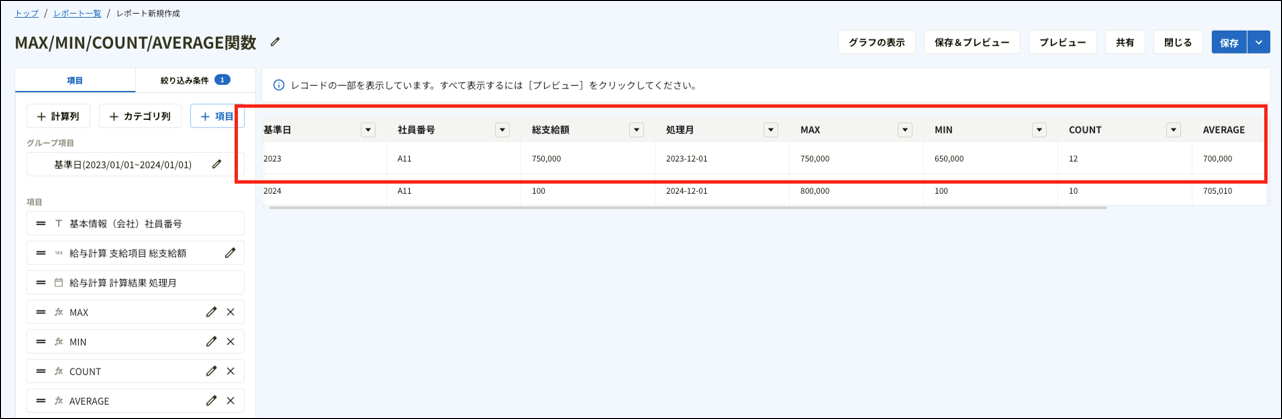
Task: Select the 項目 tab
Action: pyautogui.click(x=75, y=80)
